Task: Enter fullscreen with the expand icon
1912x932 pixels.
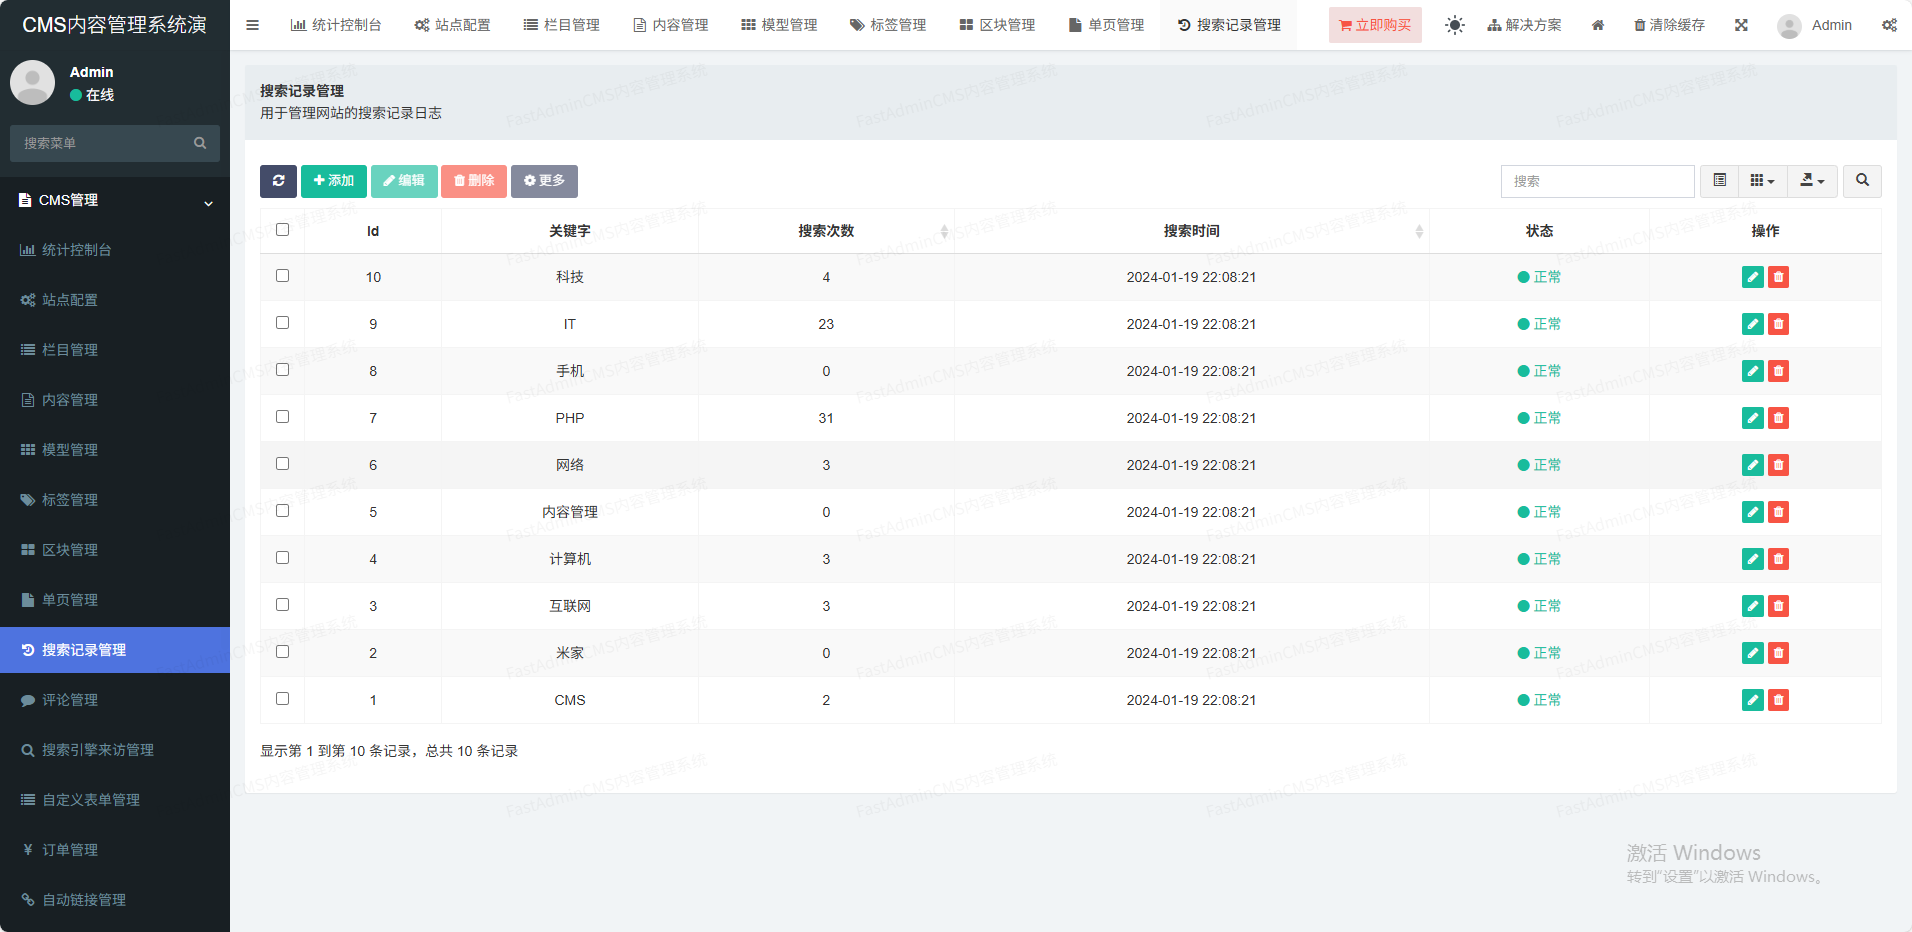Action: point(1741,25)
